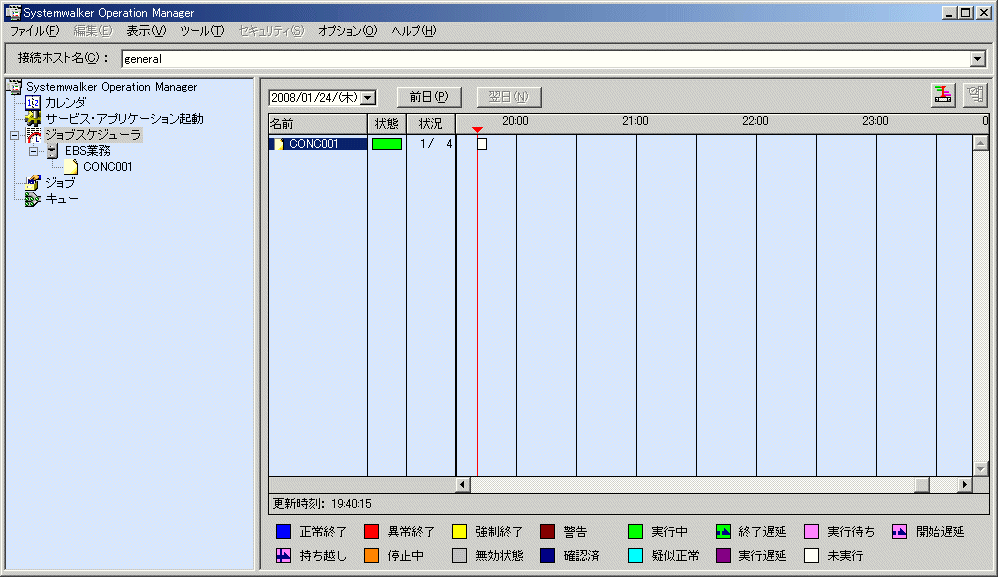
Task: Open the 接続ホスト名 combo box arrow
Action: [x=978, y=59]
